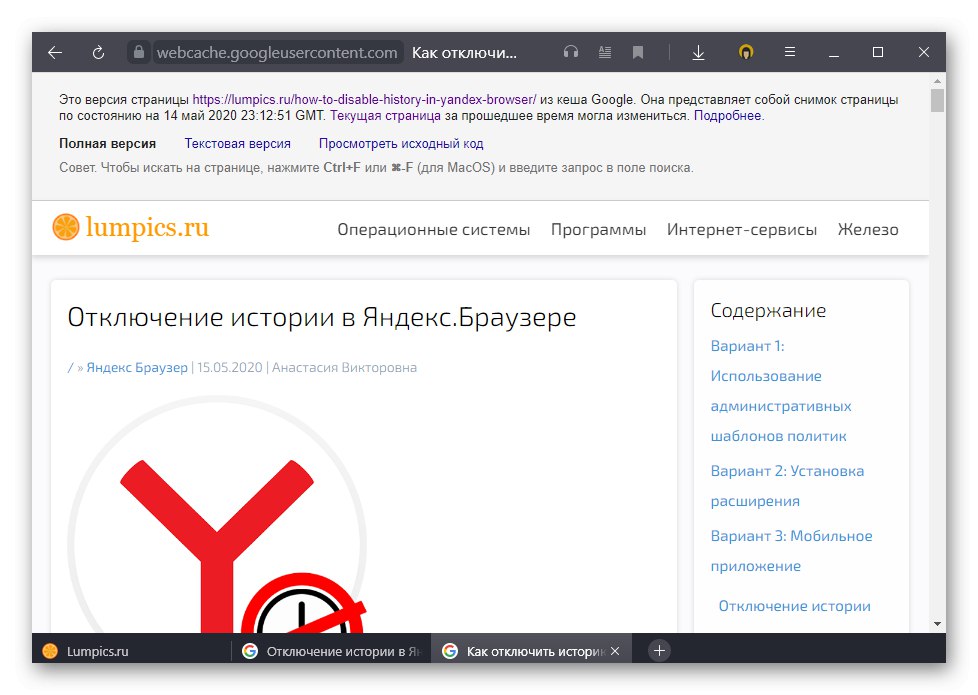The image size is (978, 695).
Task: Click the article heading 'Отключение истории в Яндекс.Браузере'
Action: (322, 317)
